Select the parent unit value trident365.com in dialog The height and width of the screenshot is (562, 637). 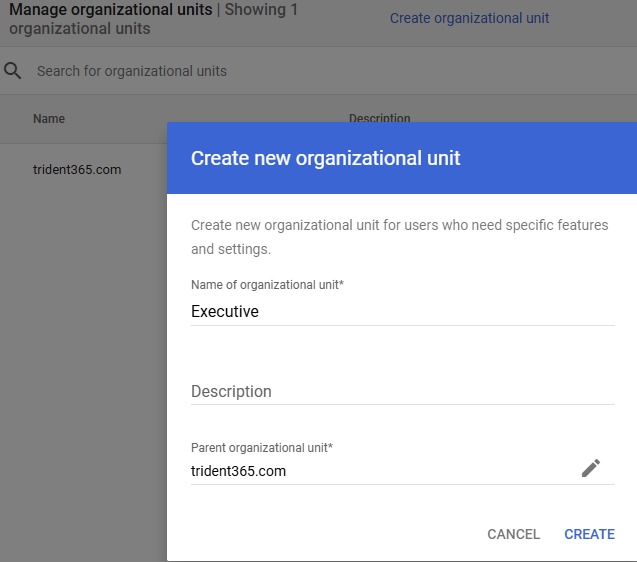(239, 471)
